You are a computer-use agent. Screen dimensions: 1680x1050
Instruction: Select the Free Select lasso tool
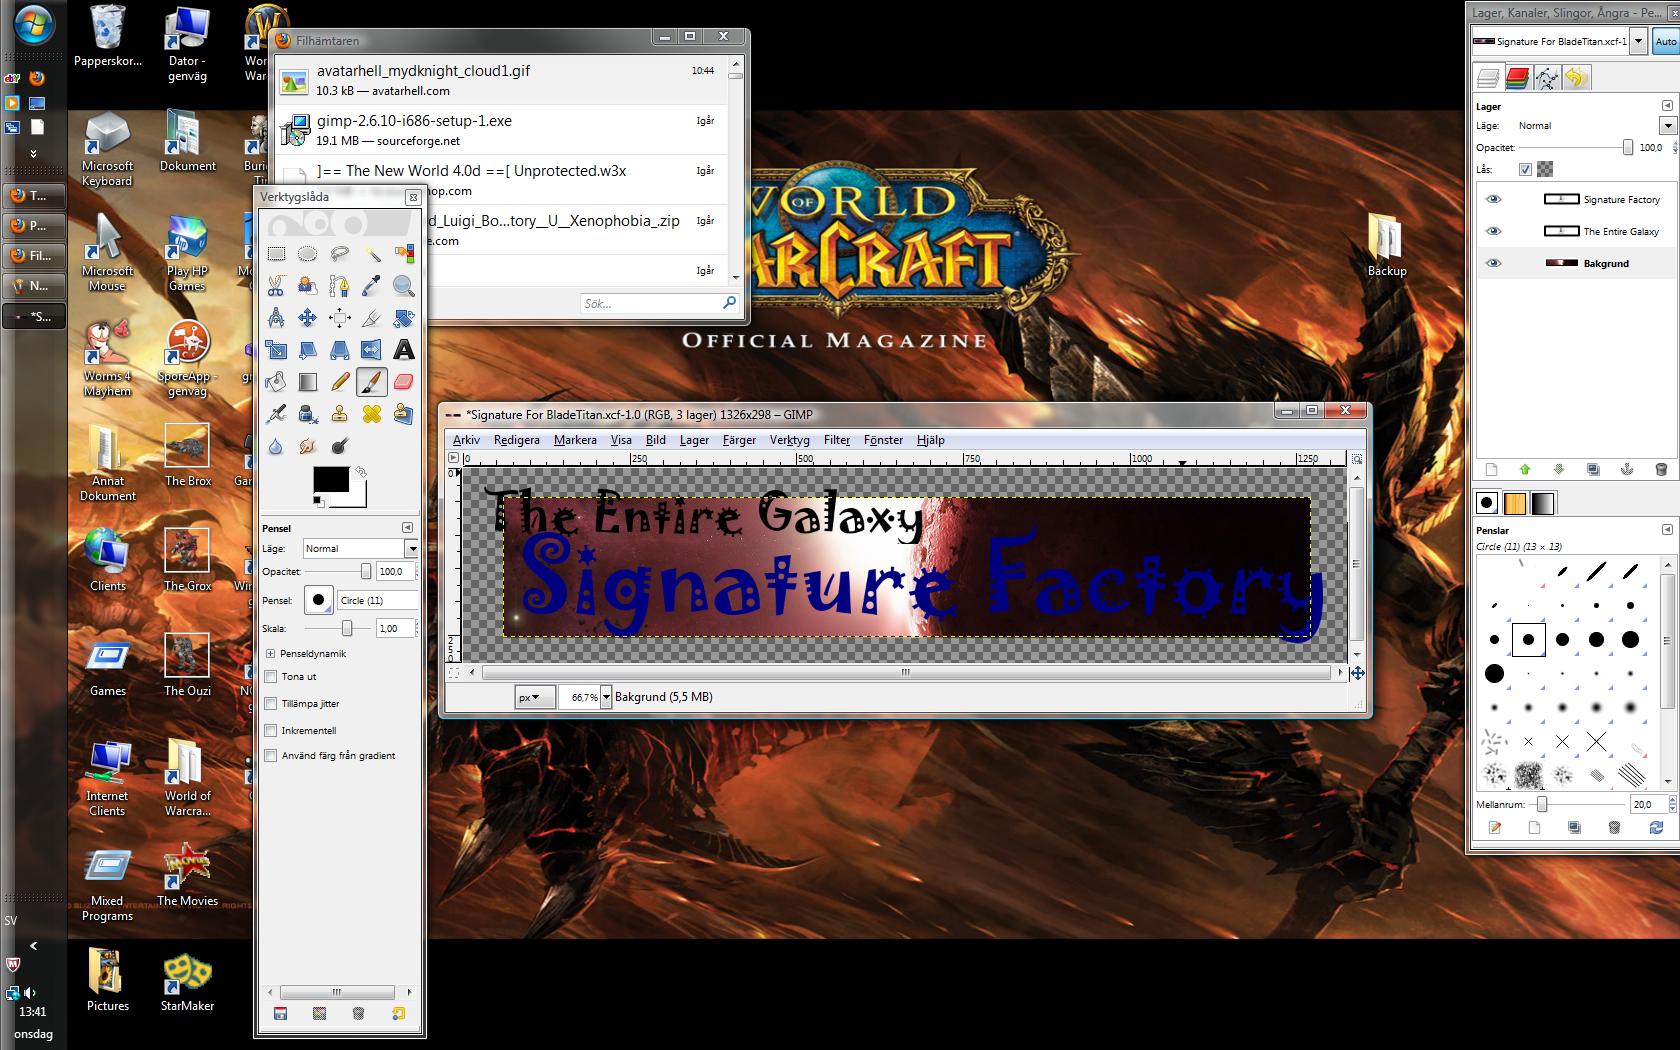340,254
